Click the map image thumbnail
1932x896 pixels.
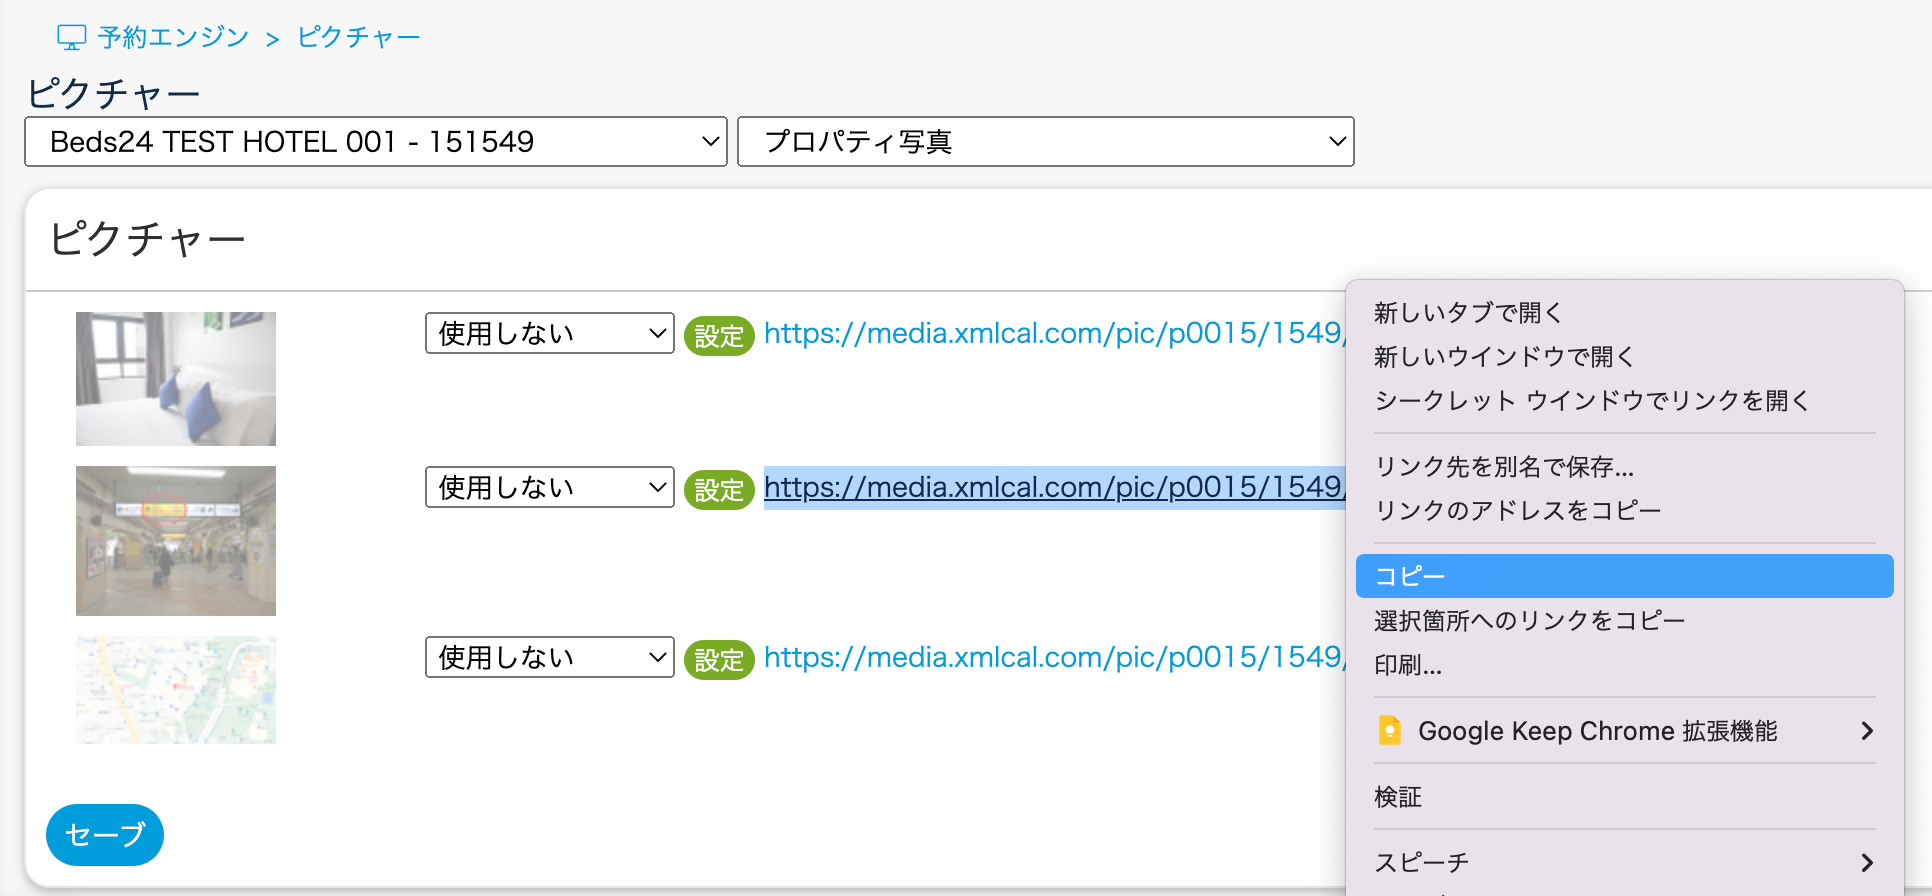tap(176, 690)
